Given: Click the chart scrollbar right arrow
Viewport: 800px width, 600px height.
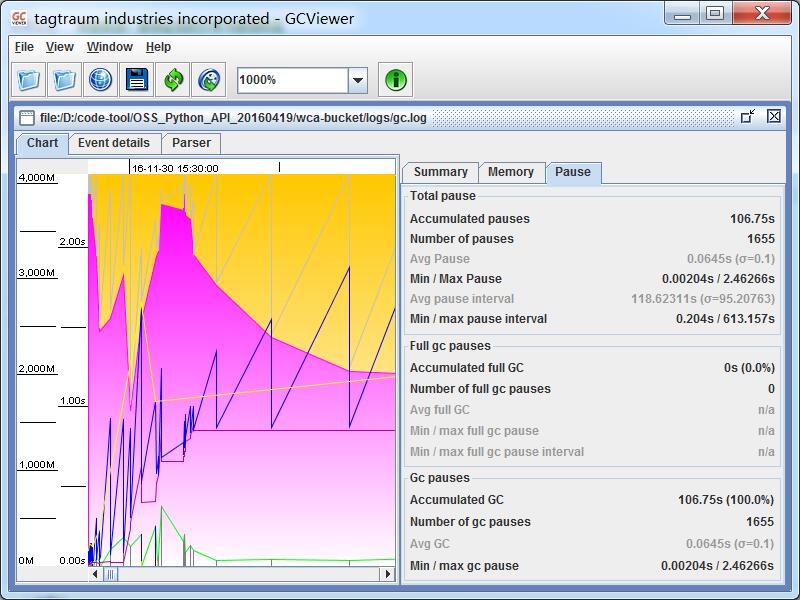Looking at the screenshot, I should coord(387,574).
